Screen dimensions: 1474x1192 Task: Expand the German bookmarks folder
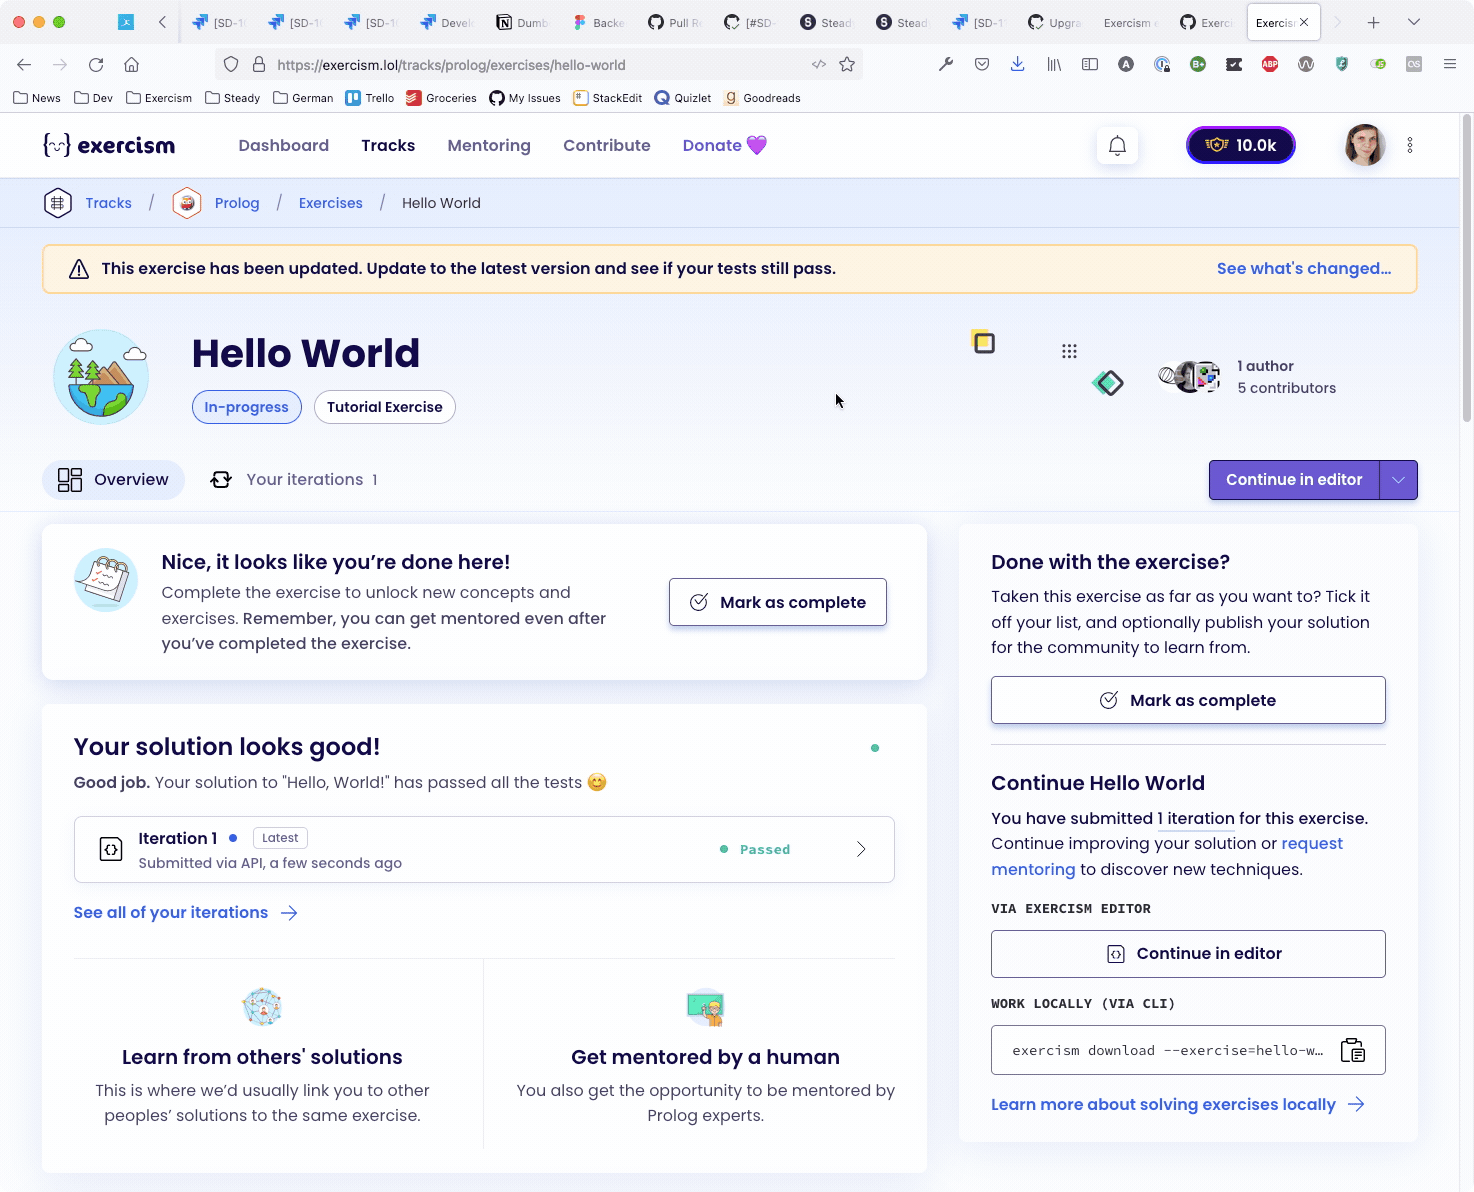(303, 98)
